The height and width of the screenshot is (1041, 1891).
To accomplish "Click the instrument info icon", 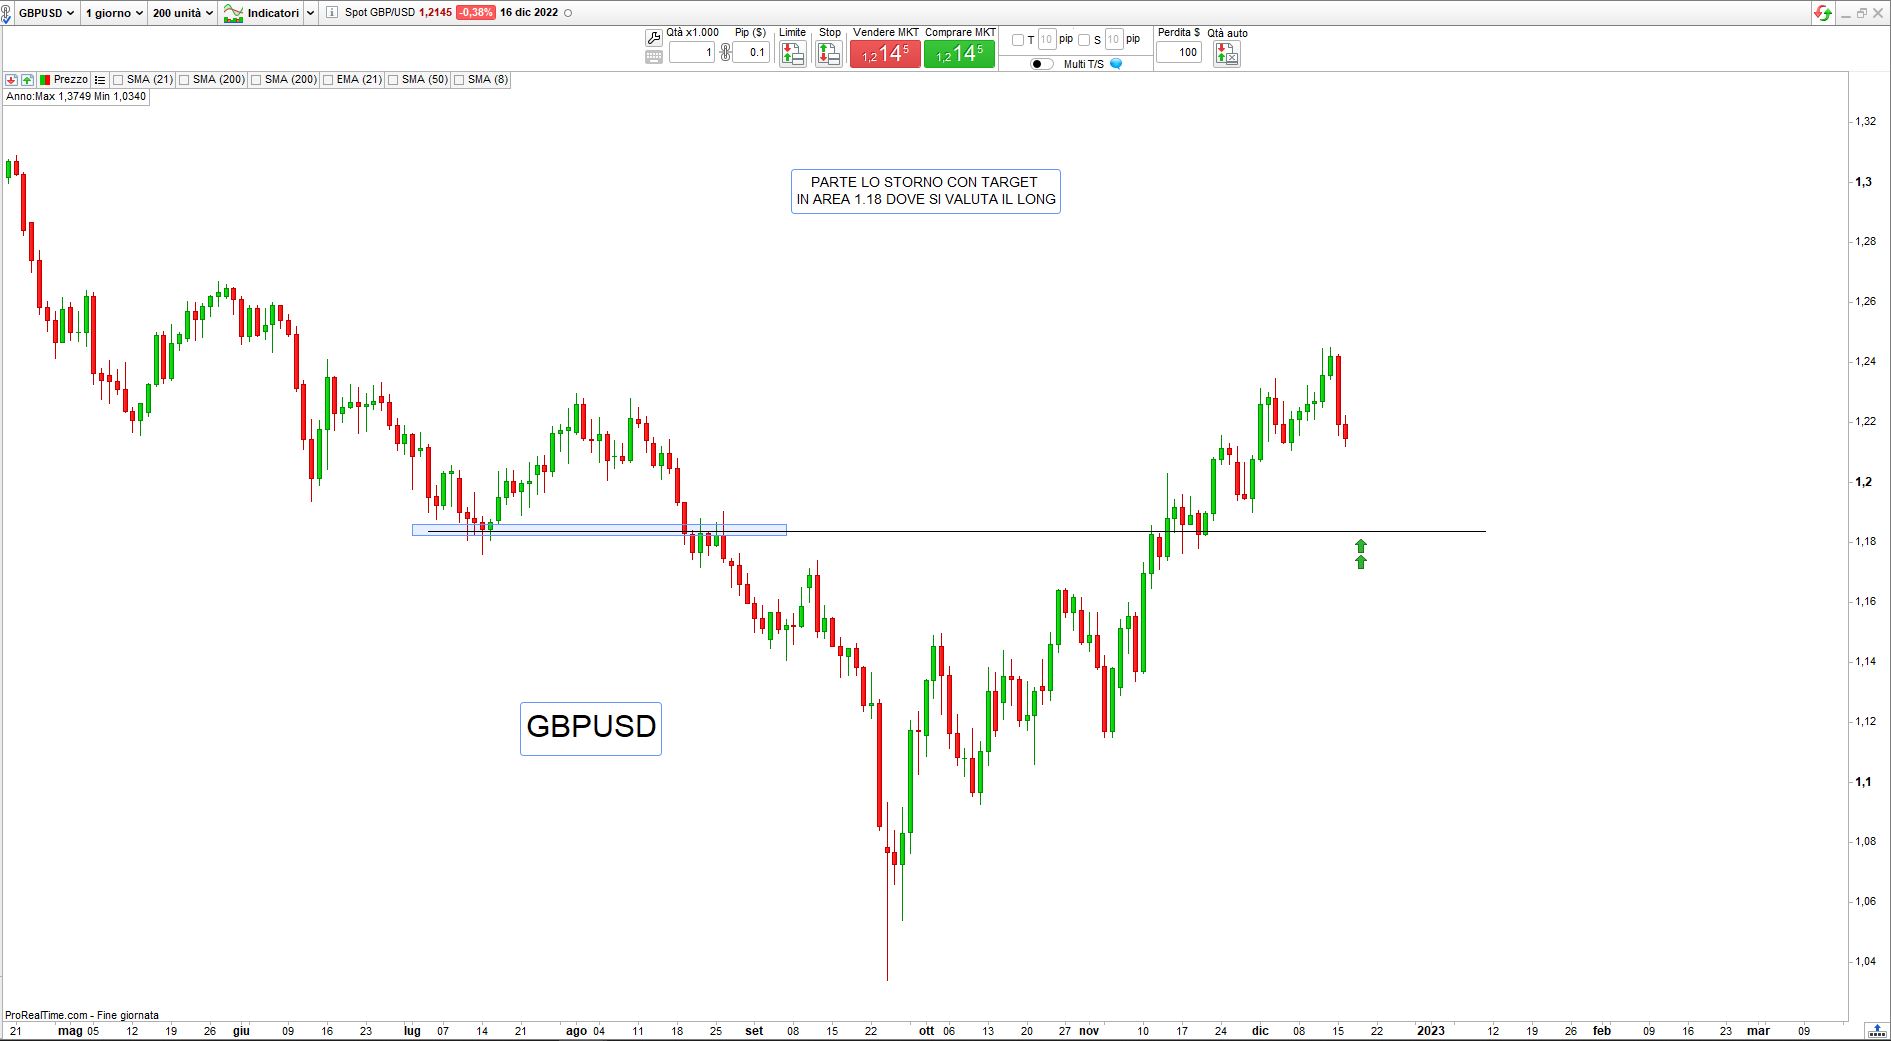I will coord(332,13).
